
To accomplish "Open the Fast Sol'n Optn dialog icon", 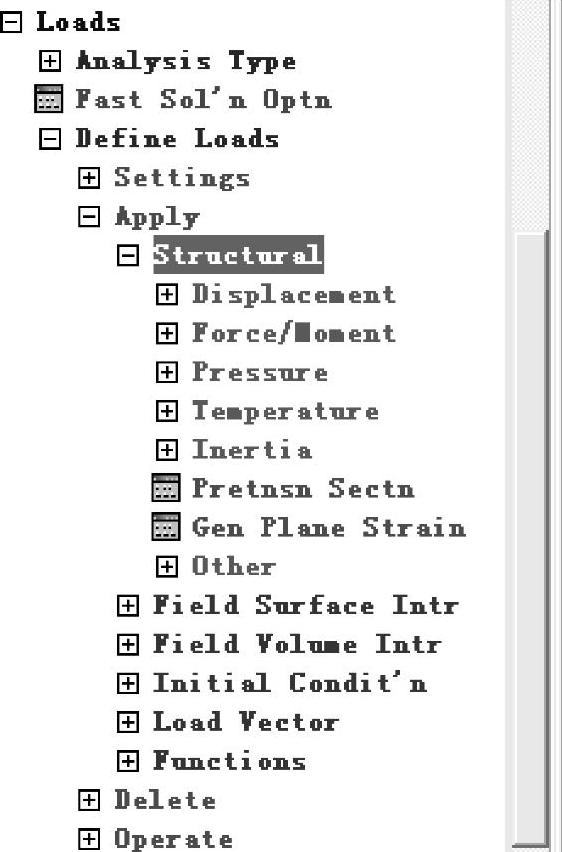I will [48, 99].
